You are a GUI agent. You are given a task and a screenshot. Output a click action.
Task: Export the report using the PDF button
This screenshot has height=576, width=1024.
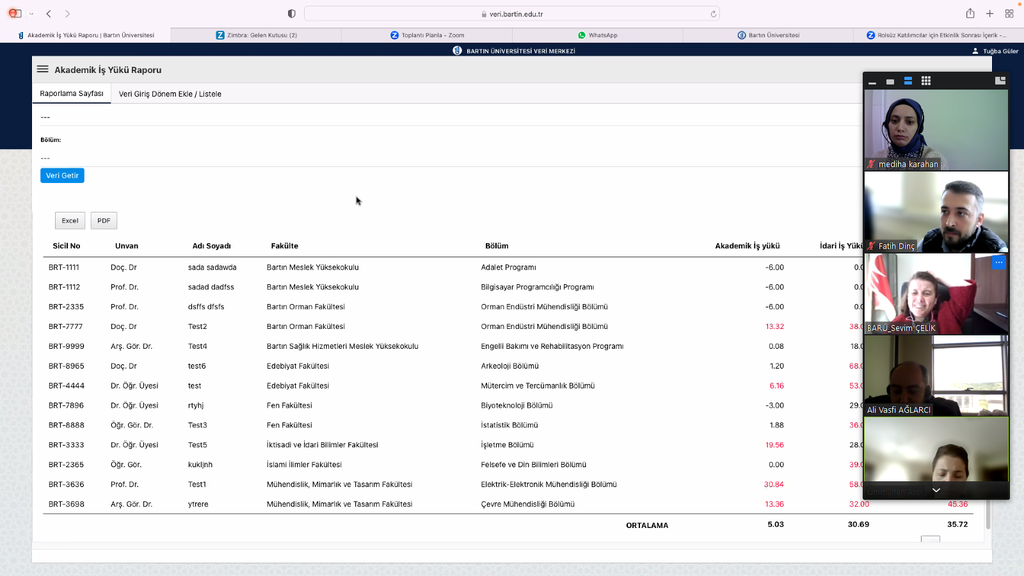pyautogui.click(x=104, y=220)
